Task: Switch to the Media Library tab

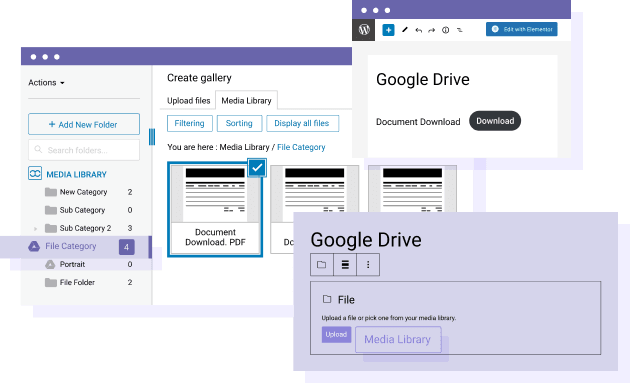Action: pos(246,100)
